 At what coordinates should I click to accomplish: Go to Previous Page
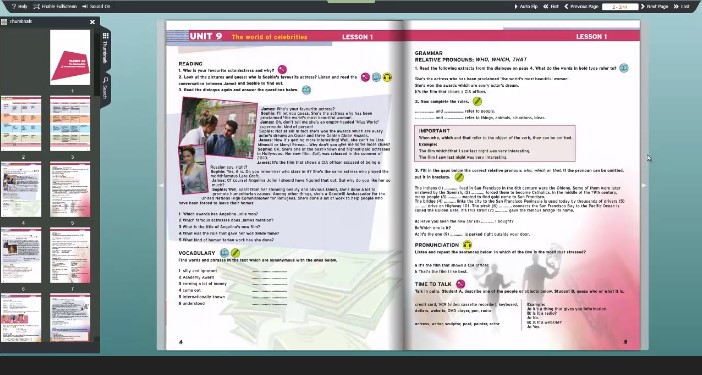[581, 6]
